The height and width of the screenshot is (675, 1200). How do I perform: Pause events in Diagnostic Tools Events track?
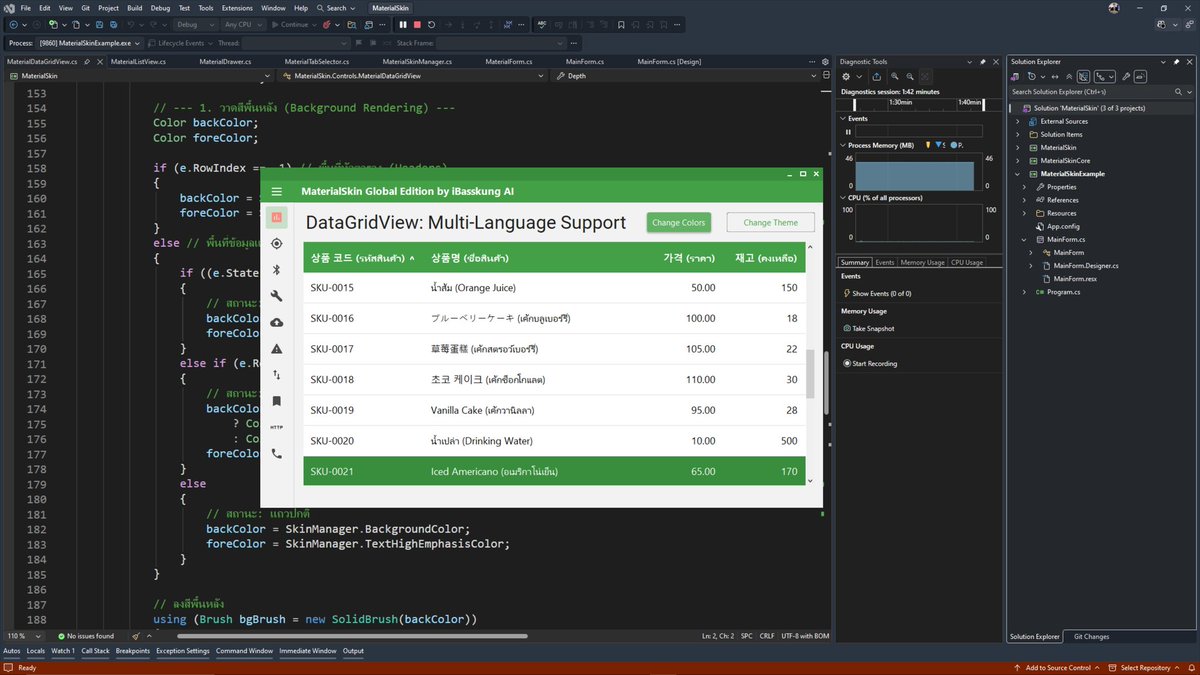pyautogui.click(x=849, y=131)
